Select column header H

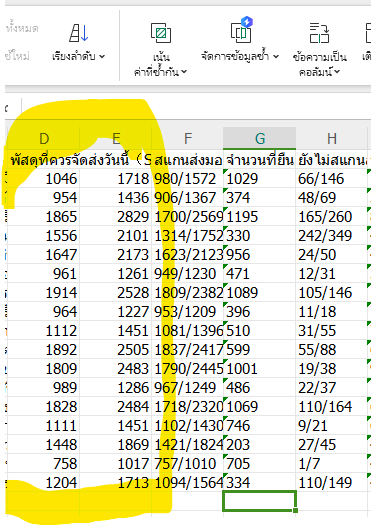tap(331, 139)
